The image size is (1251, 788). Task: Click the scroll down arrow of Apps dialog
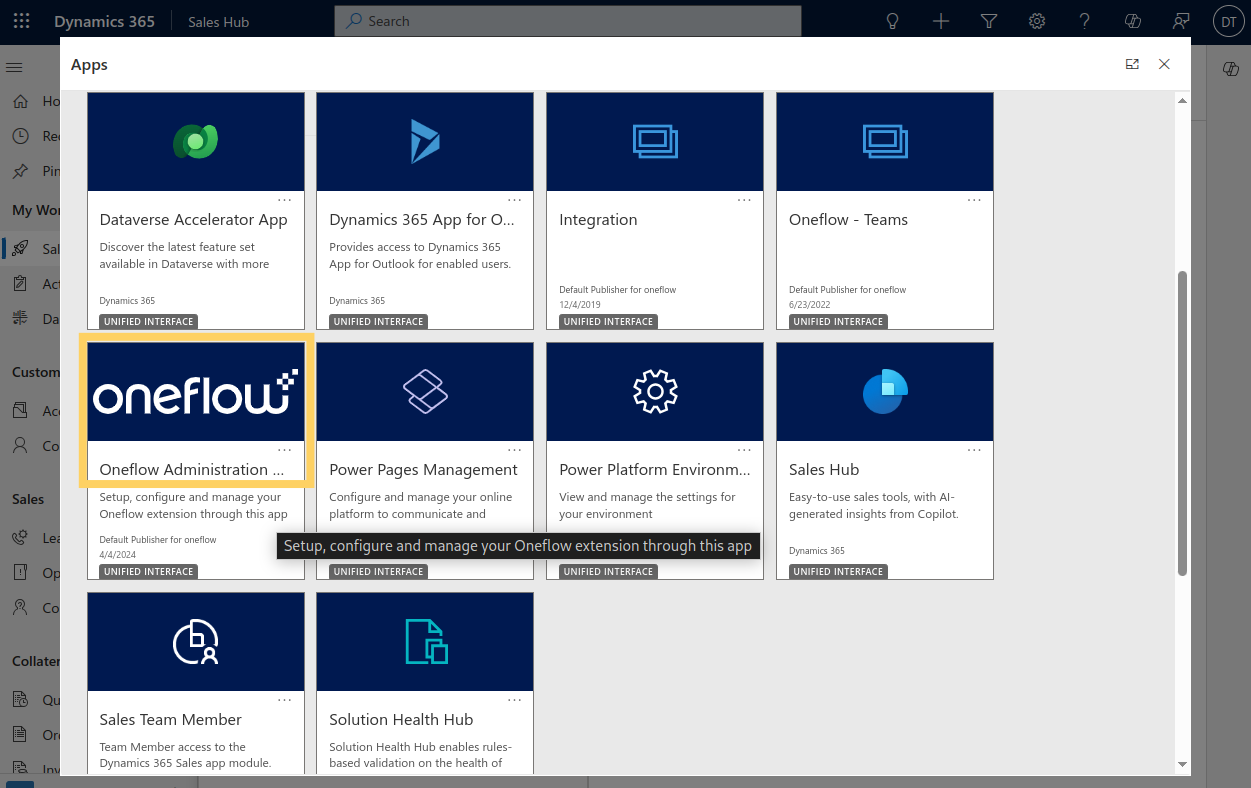1182,764
